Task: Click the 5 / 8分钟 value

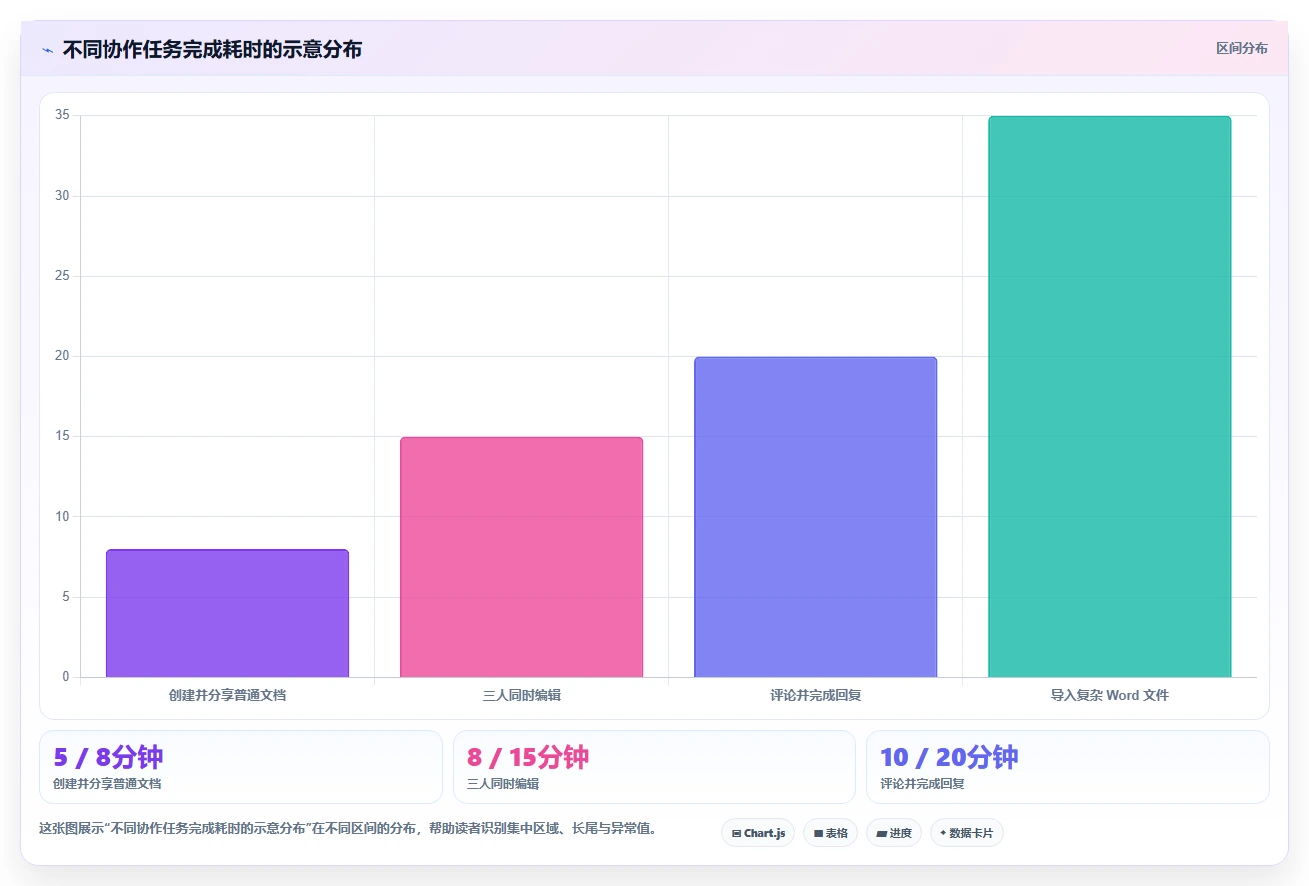Action: tap(108, 757)
